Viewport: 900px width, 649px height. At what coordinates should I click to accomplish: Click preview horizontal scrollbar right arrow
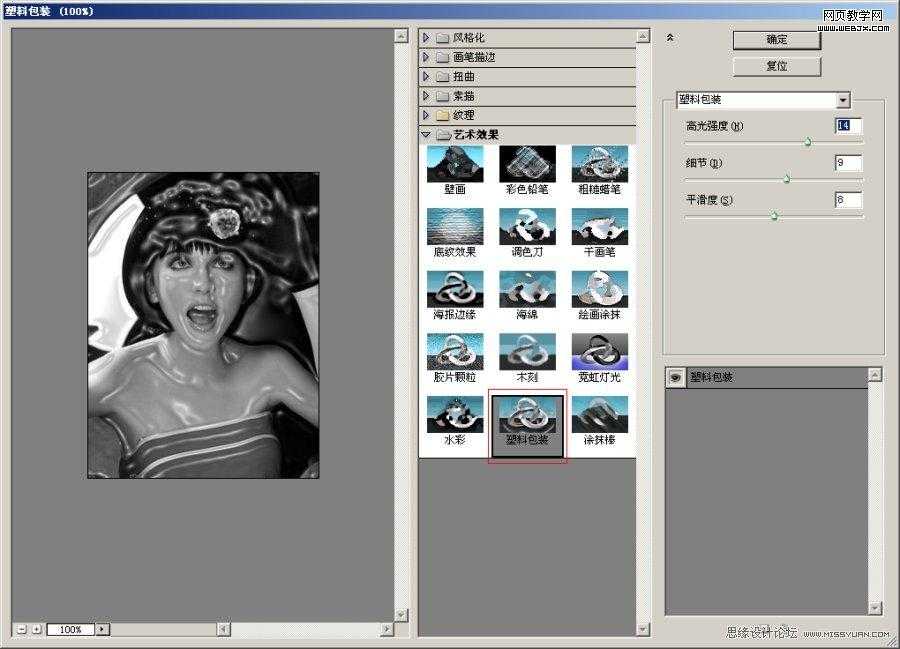click(x=387, y=629)
